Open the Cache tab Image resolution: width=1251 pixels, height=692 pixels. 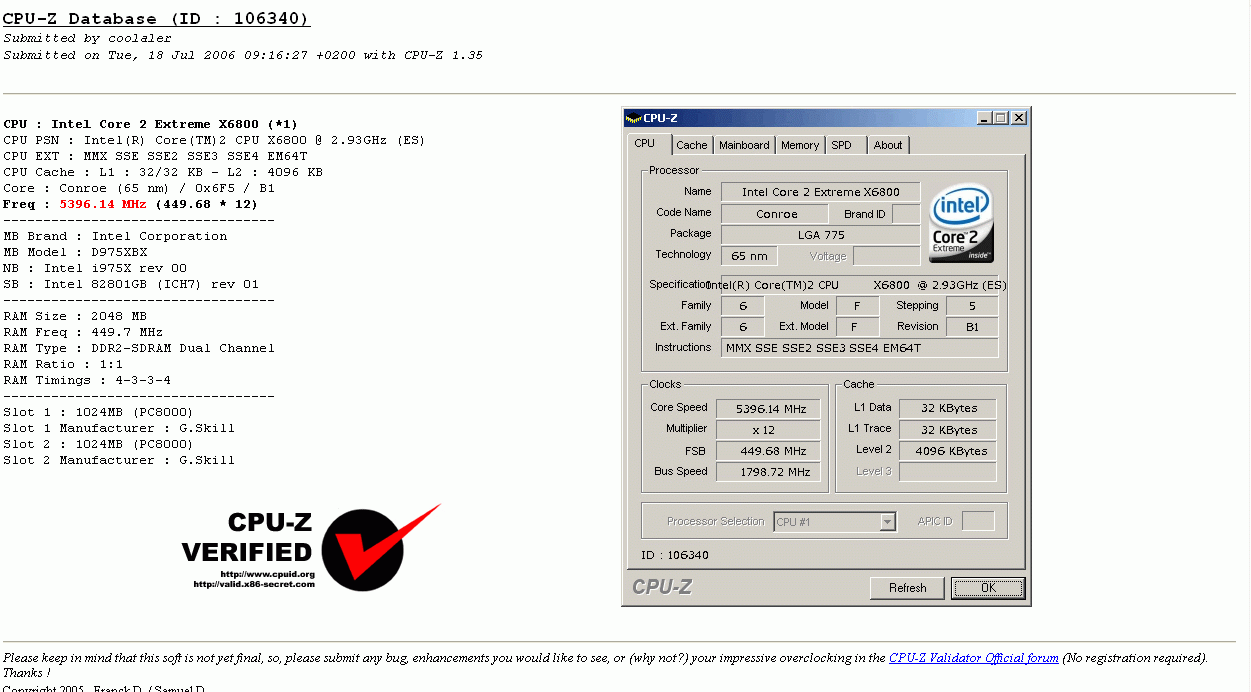(691, 145)
